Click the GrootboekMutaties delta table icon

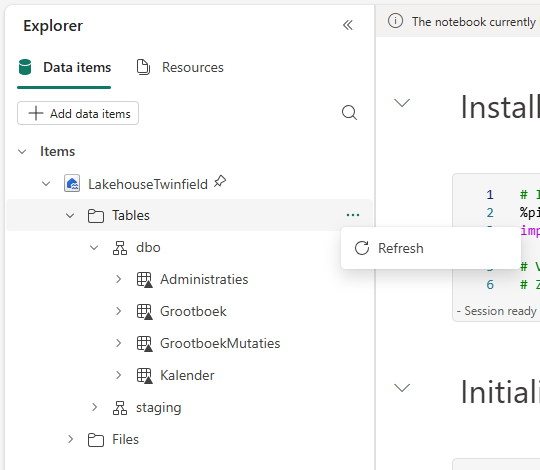pos(145,344)
